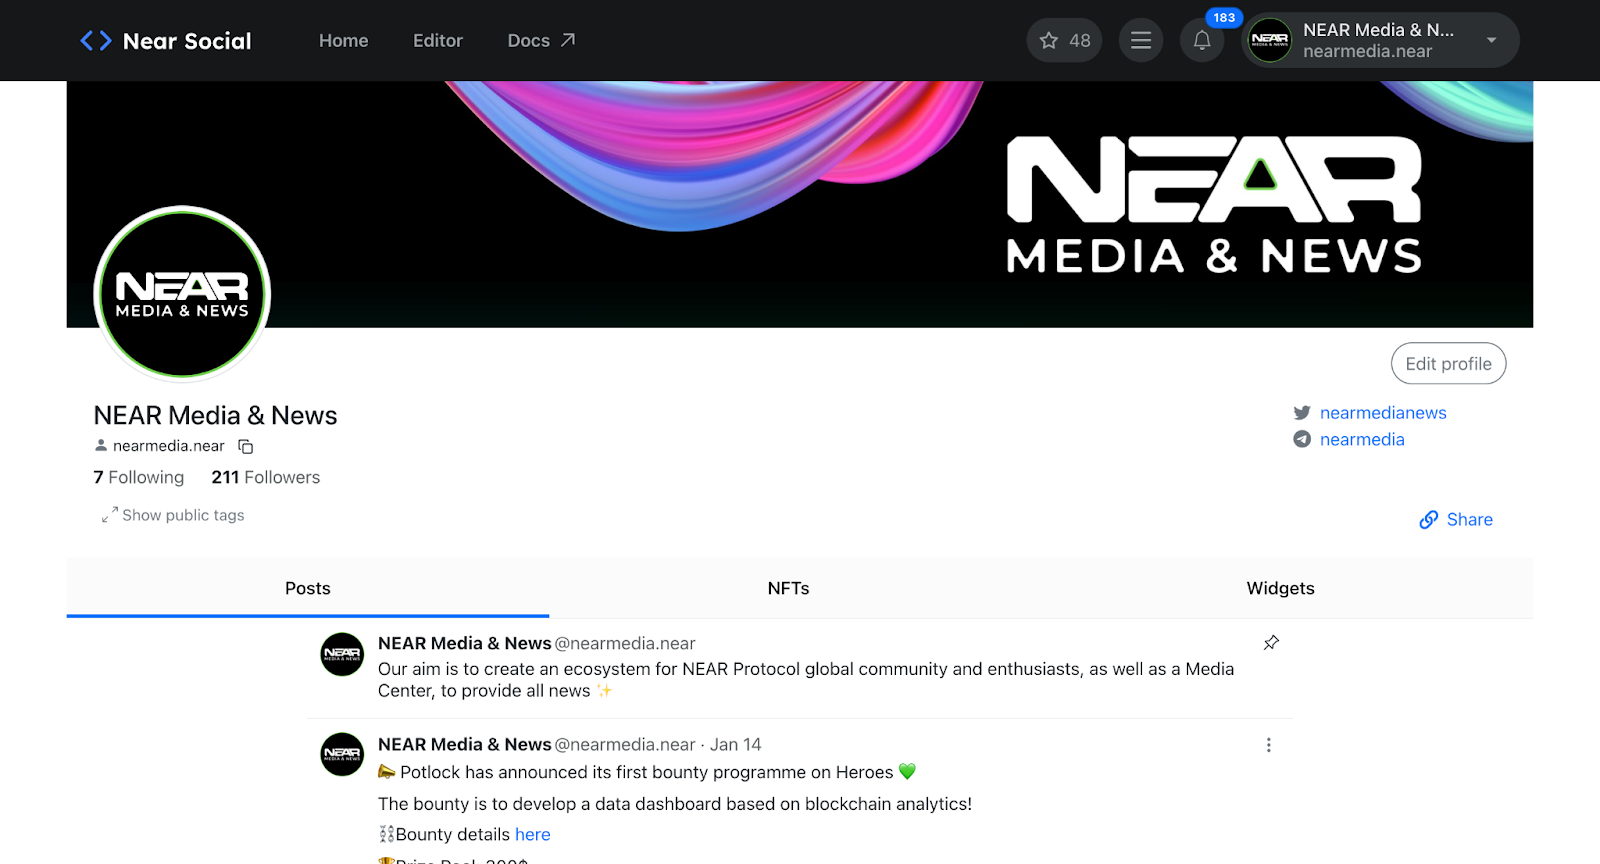
Task: Open the hamburger menu button
Action: 1141,41
